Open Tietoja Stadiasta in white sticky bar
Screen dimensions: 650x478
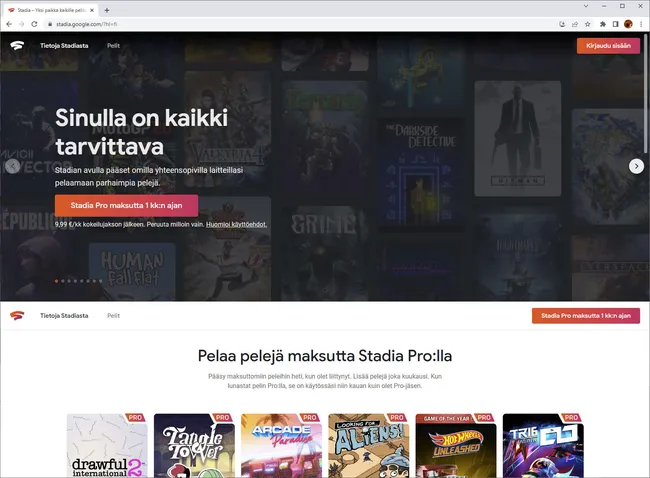[64, 315]
